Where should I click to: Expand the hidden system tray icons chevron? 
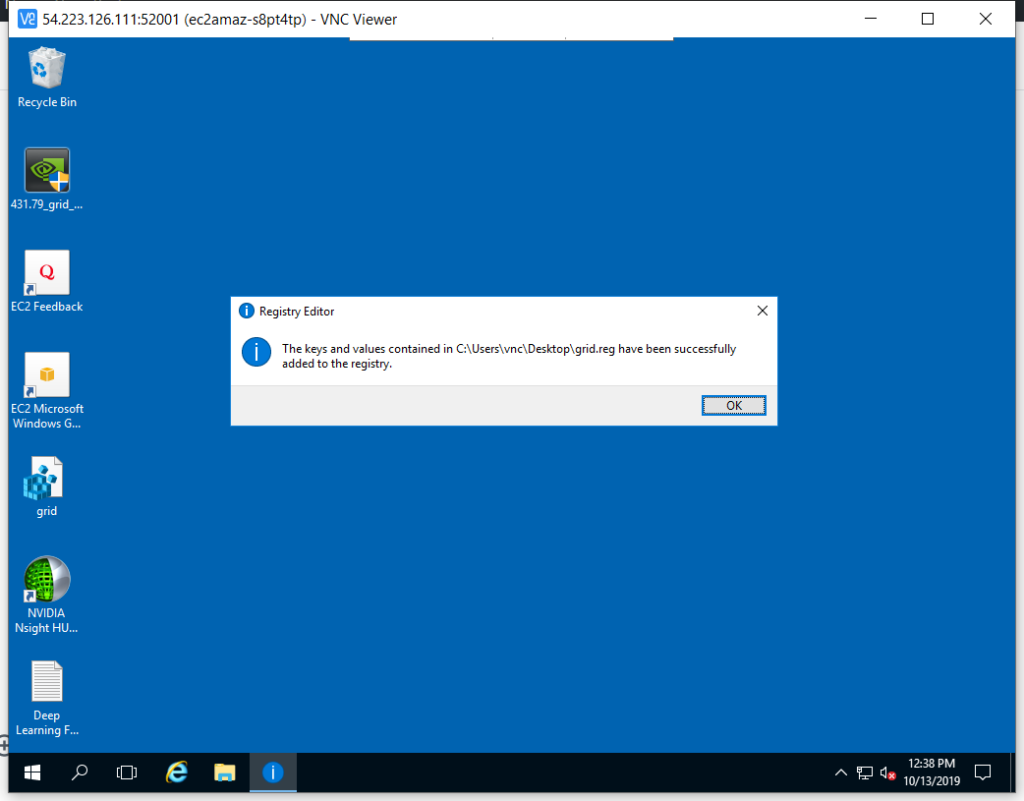841,773
